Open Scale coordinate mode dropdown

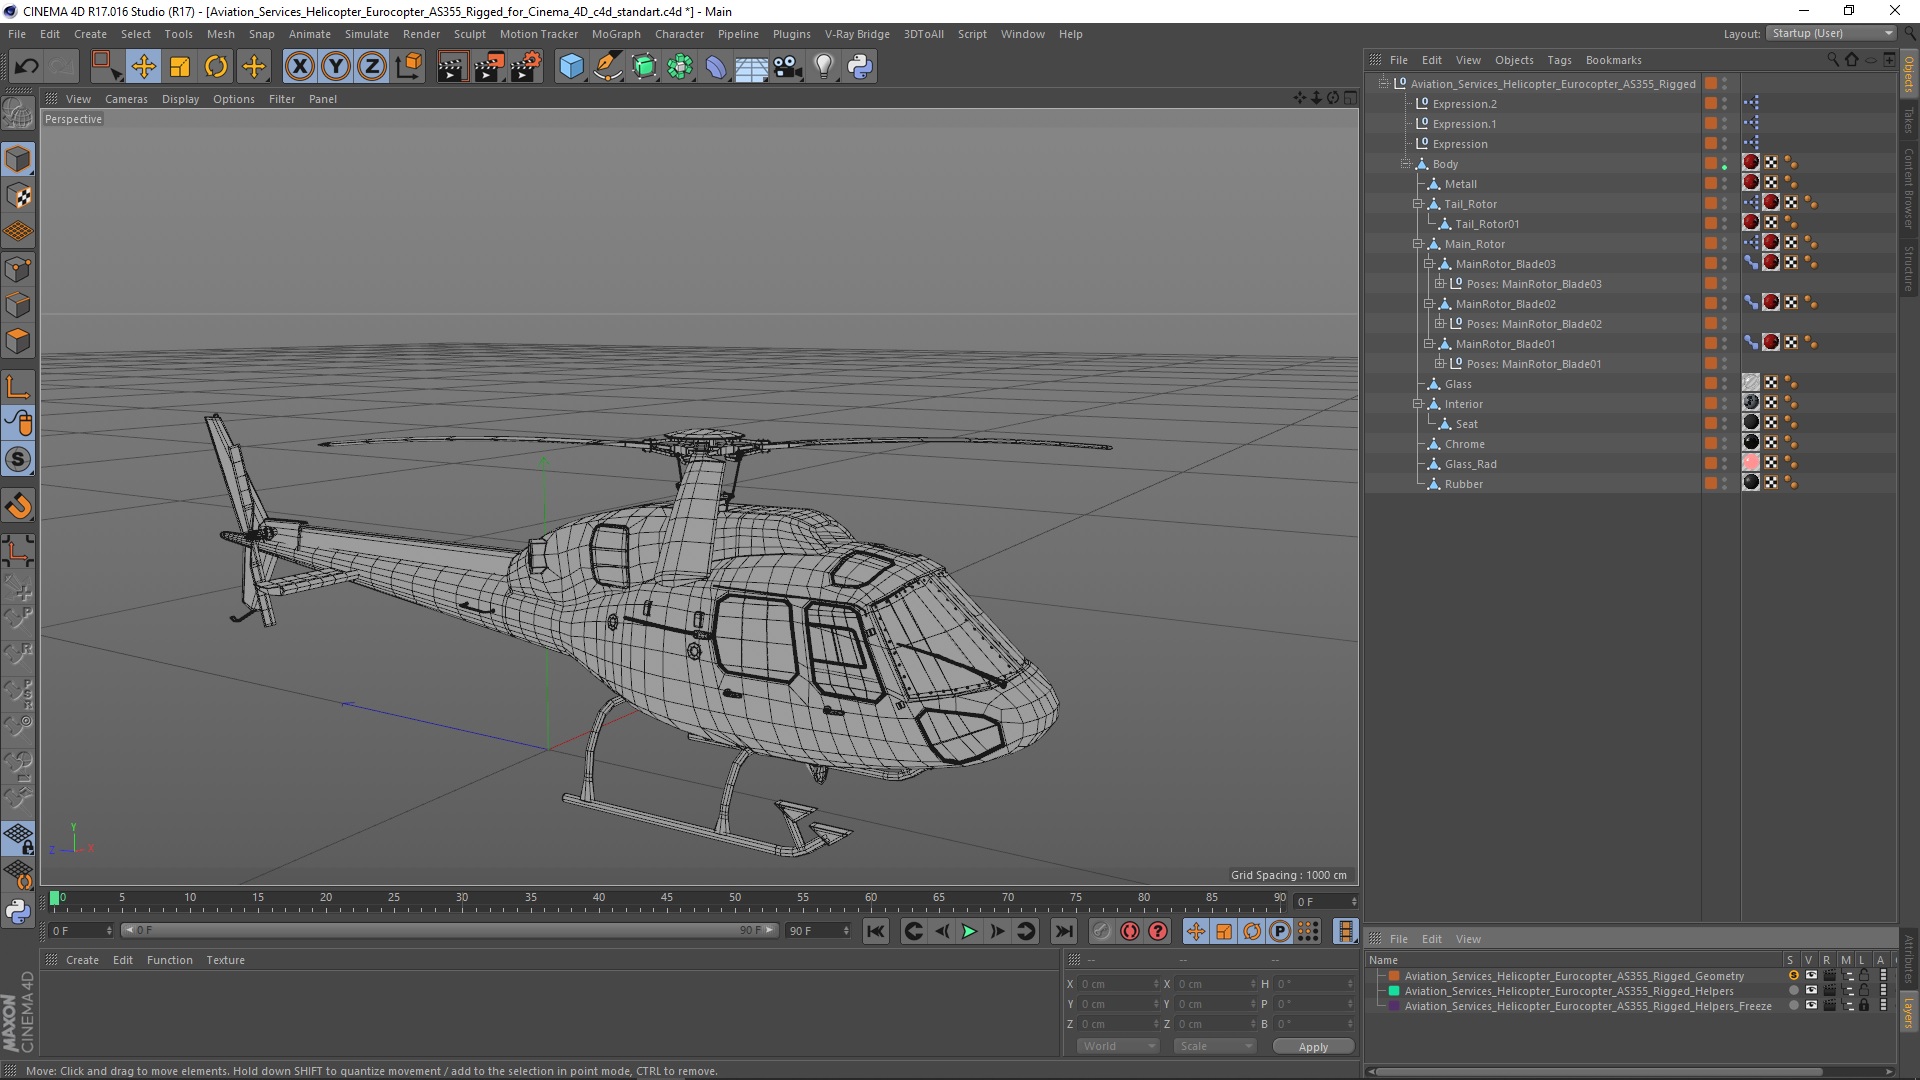click(x=1214, y=1046)
